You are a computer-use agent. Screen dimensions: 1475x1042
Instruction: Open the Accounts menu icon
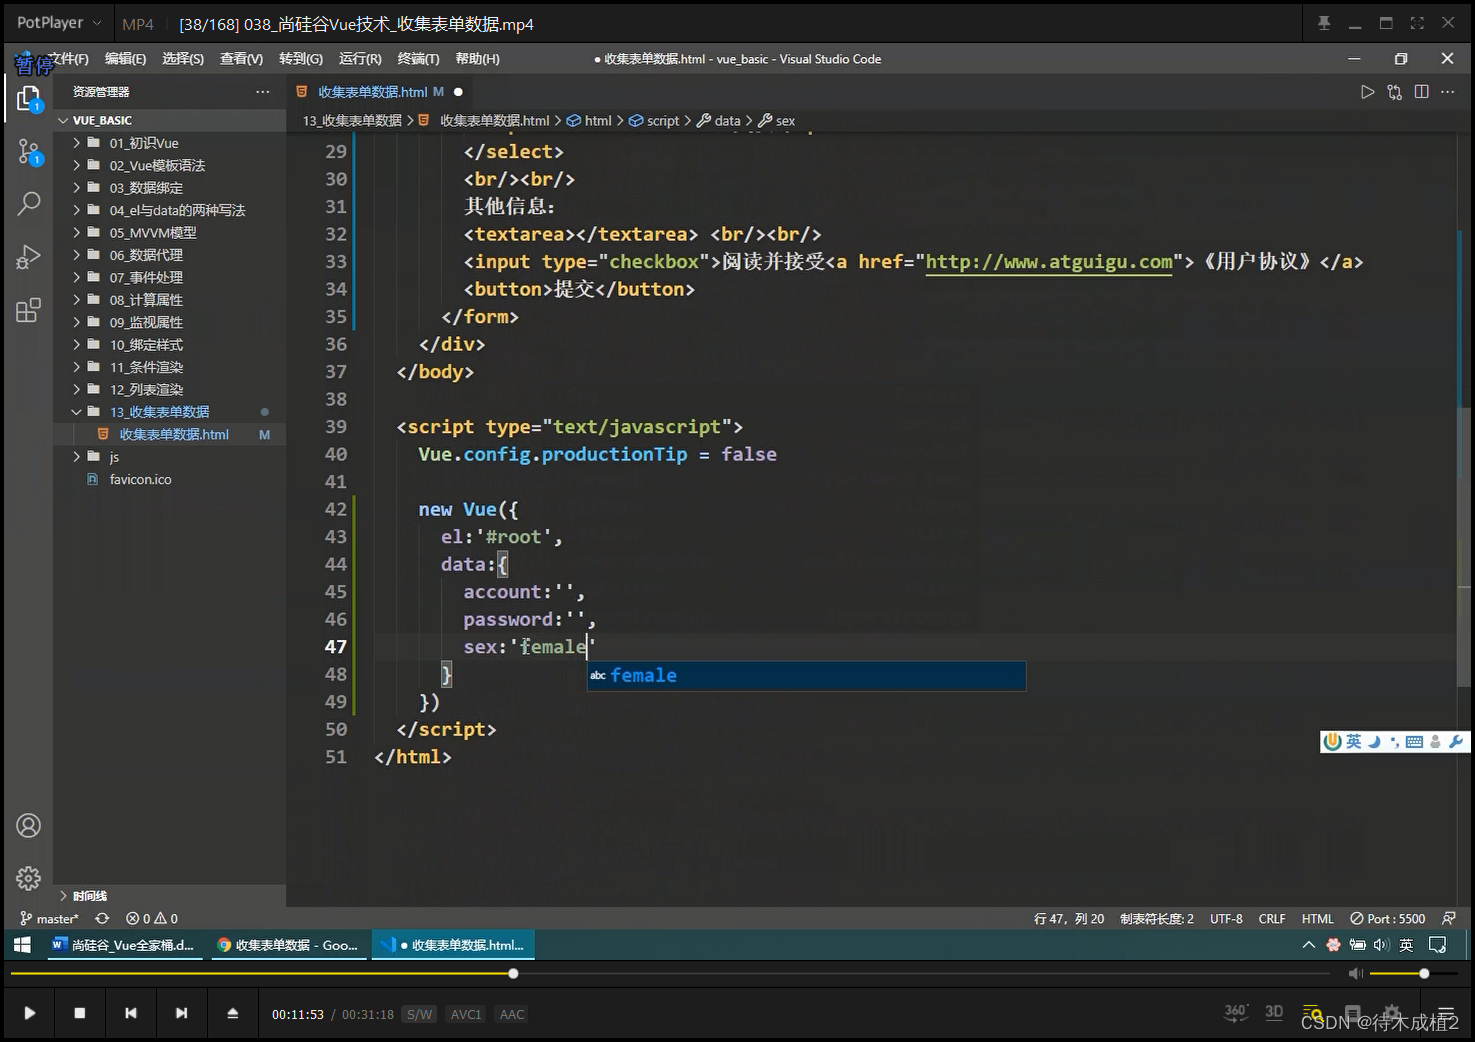[28, 826]
